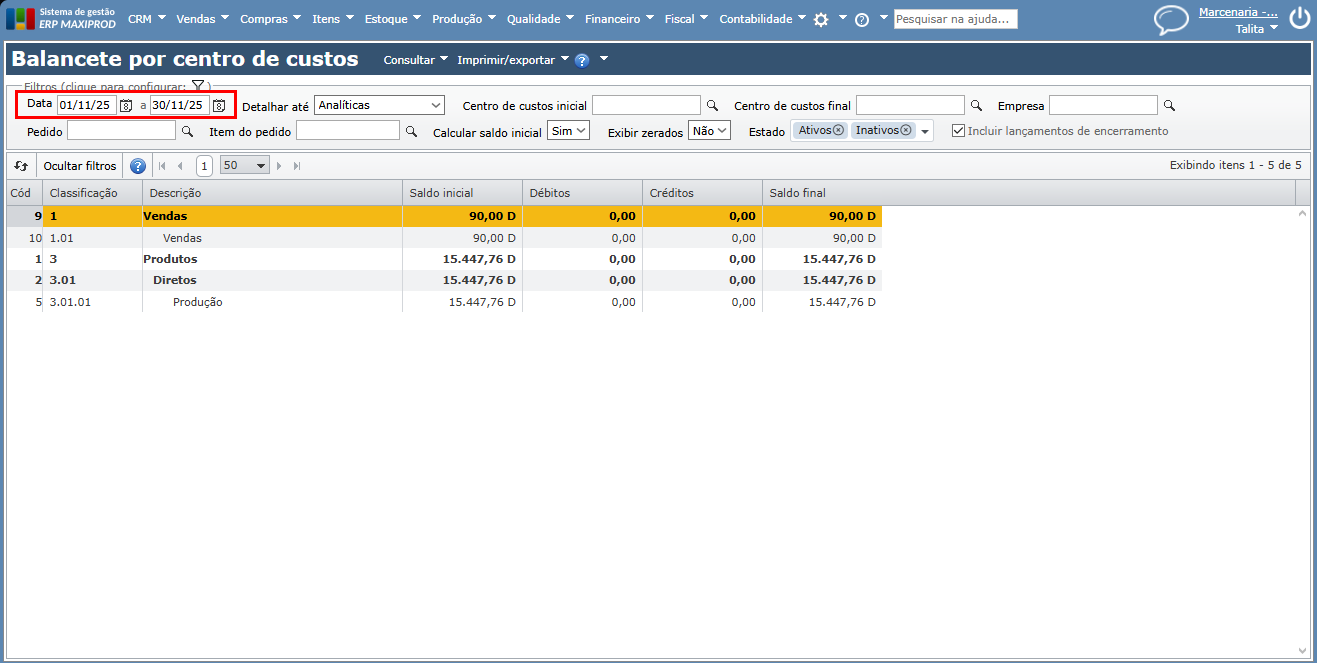Remove the Inativos tag from Estado
The image size is (1317, 663).
[906, 130]
